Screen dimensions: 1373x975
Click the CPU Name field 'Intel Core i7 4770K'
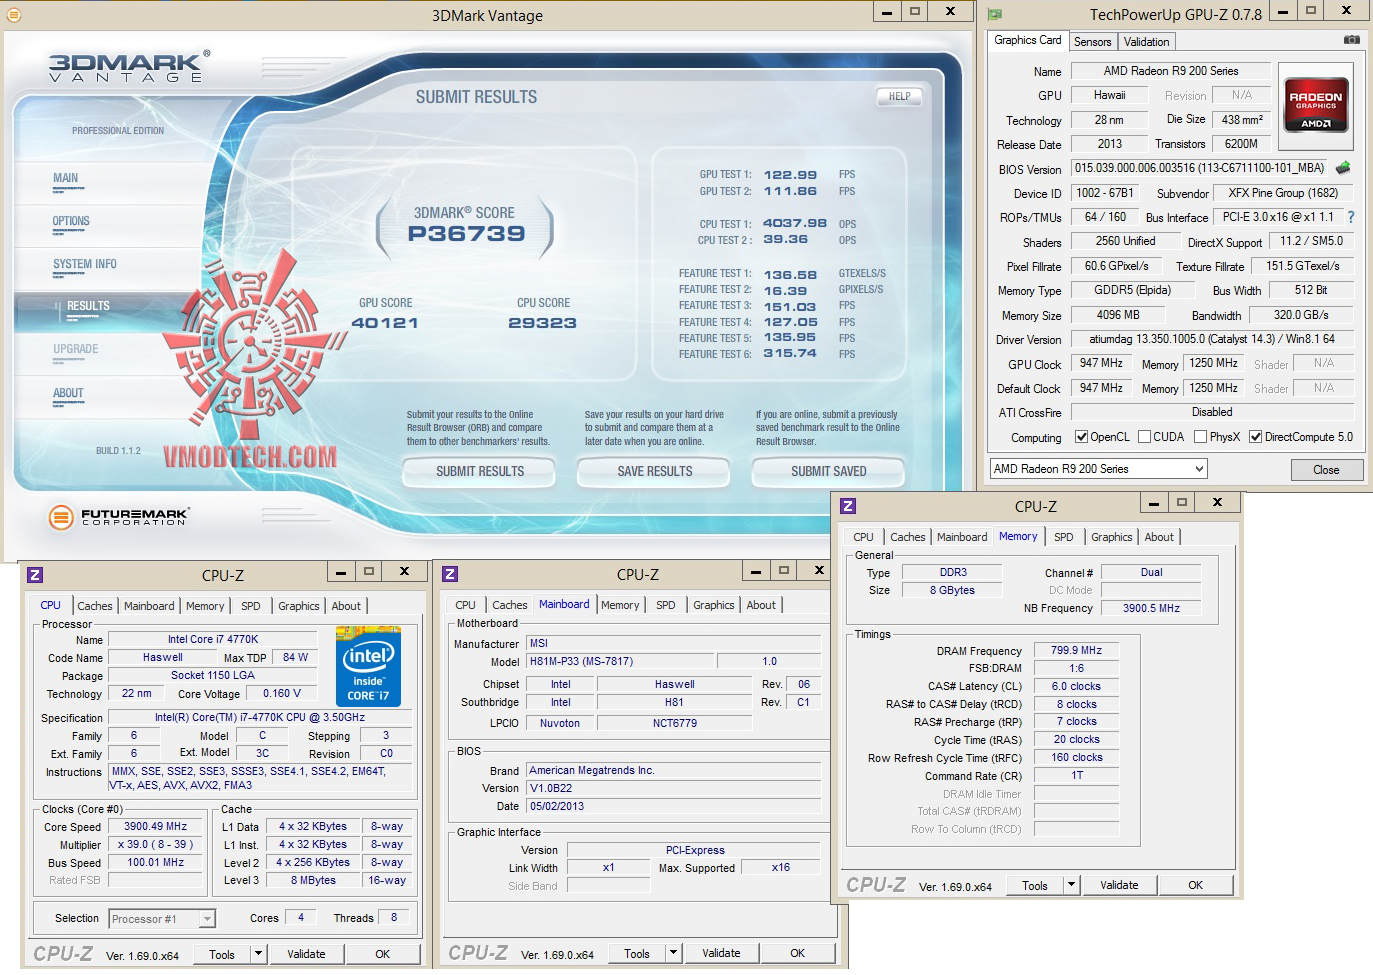pos(213,640)
